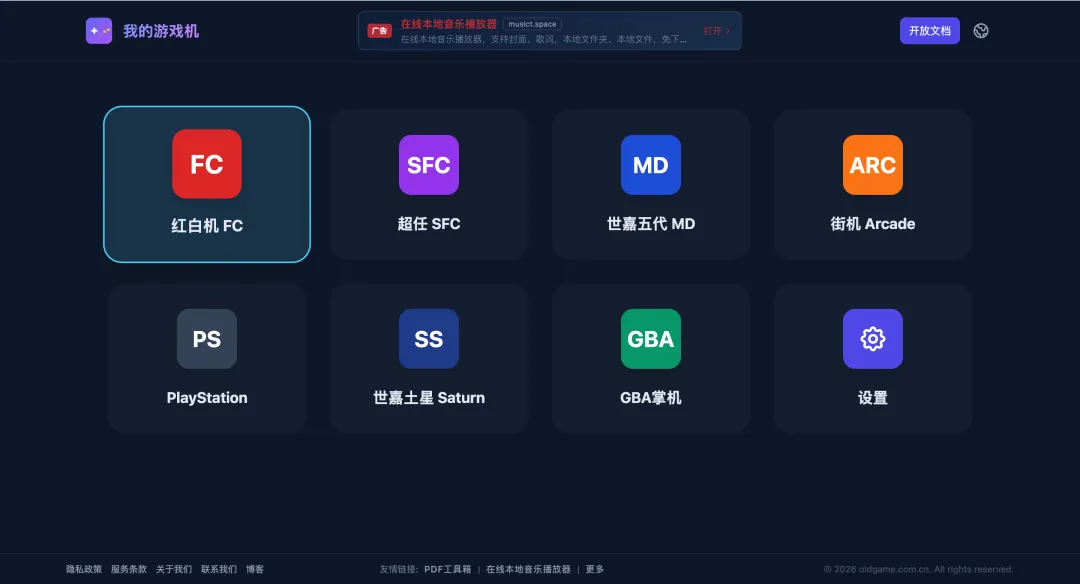Click 打开 on the ad banner
The width and height of the screenshot is (1080, 584).
tap(716, 31)
